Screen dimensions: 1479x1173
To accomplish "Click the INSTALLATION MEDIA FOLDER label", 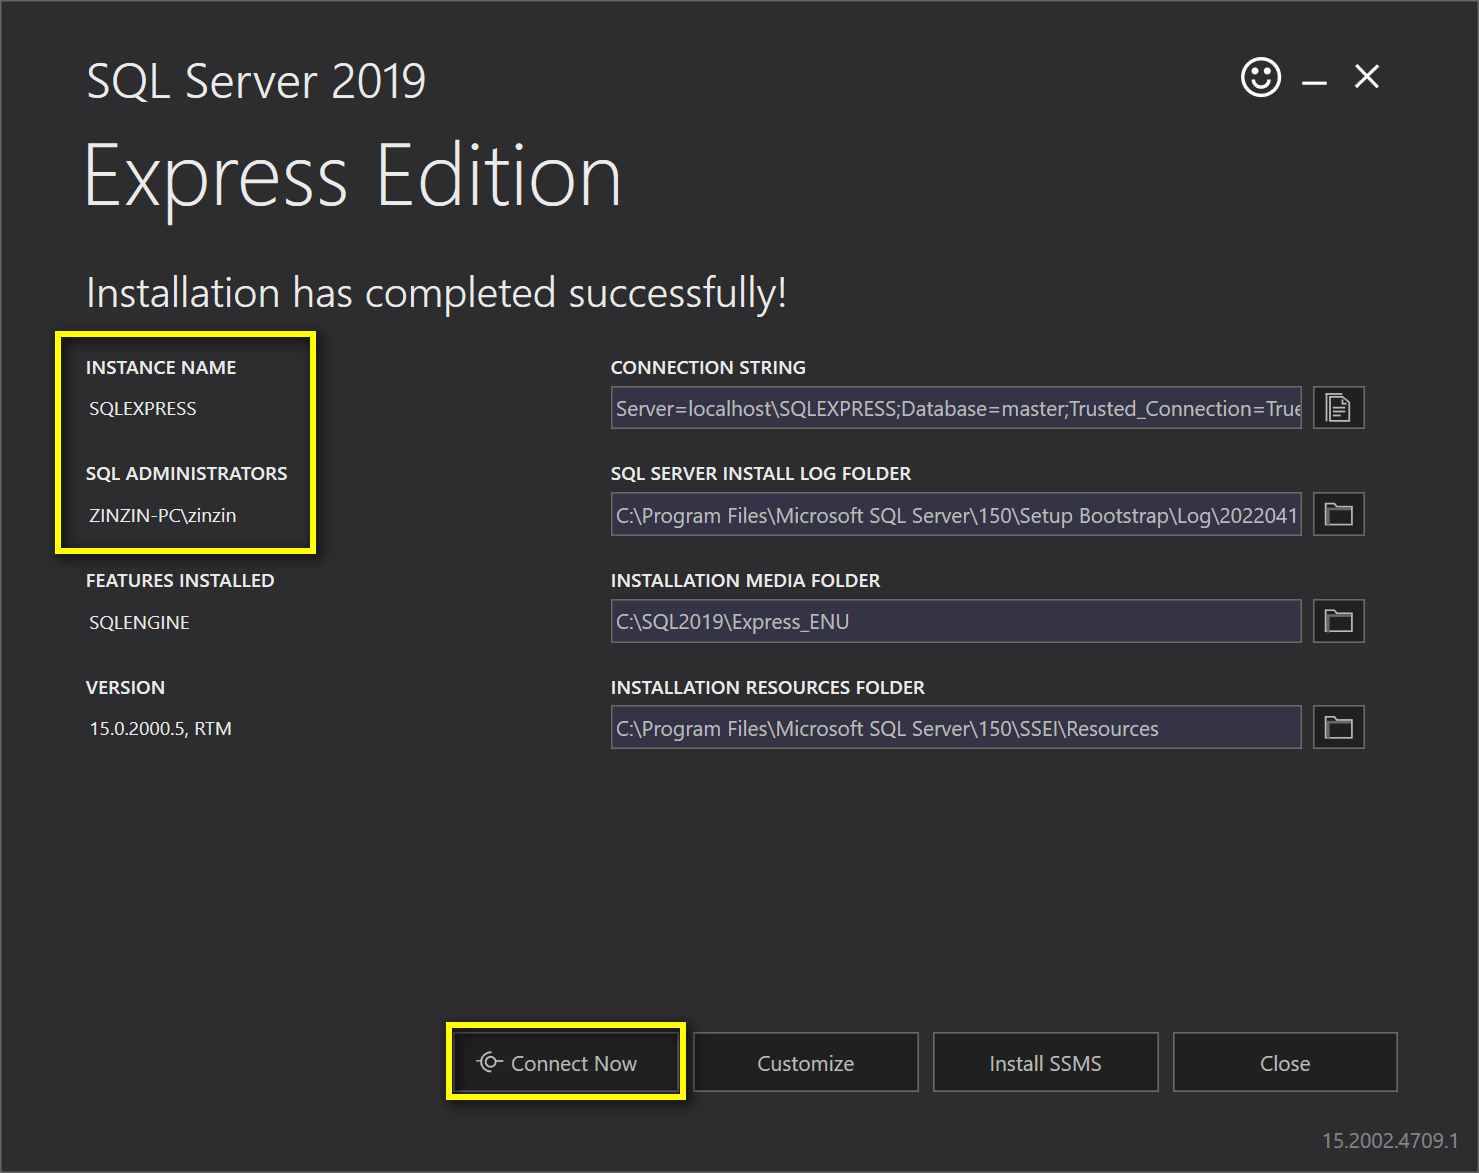I will 745,581.
